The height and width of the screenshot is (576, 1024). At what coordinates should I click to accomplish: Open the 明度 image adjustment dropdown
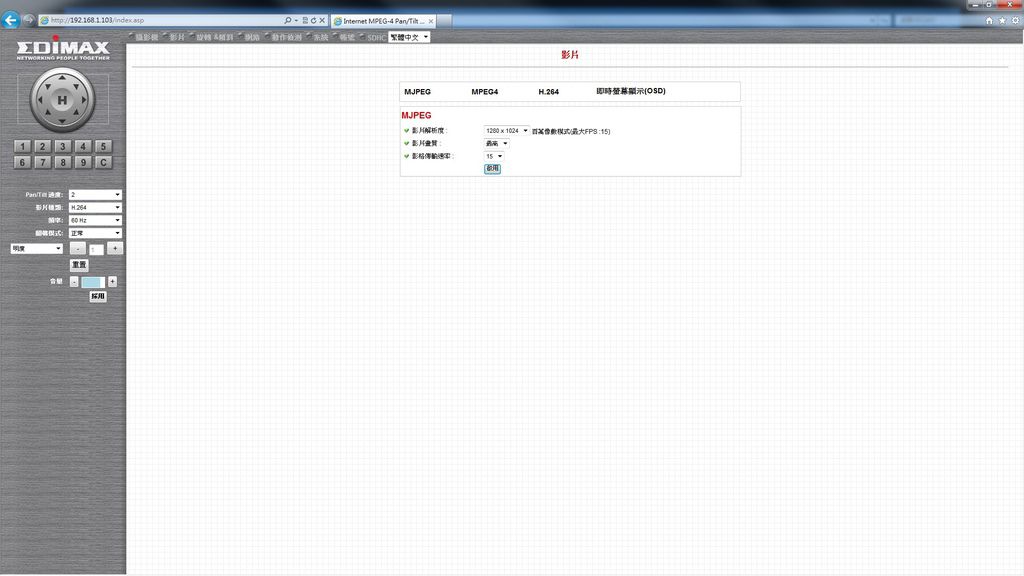37,248
